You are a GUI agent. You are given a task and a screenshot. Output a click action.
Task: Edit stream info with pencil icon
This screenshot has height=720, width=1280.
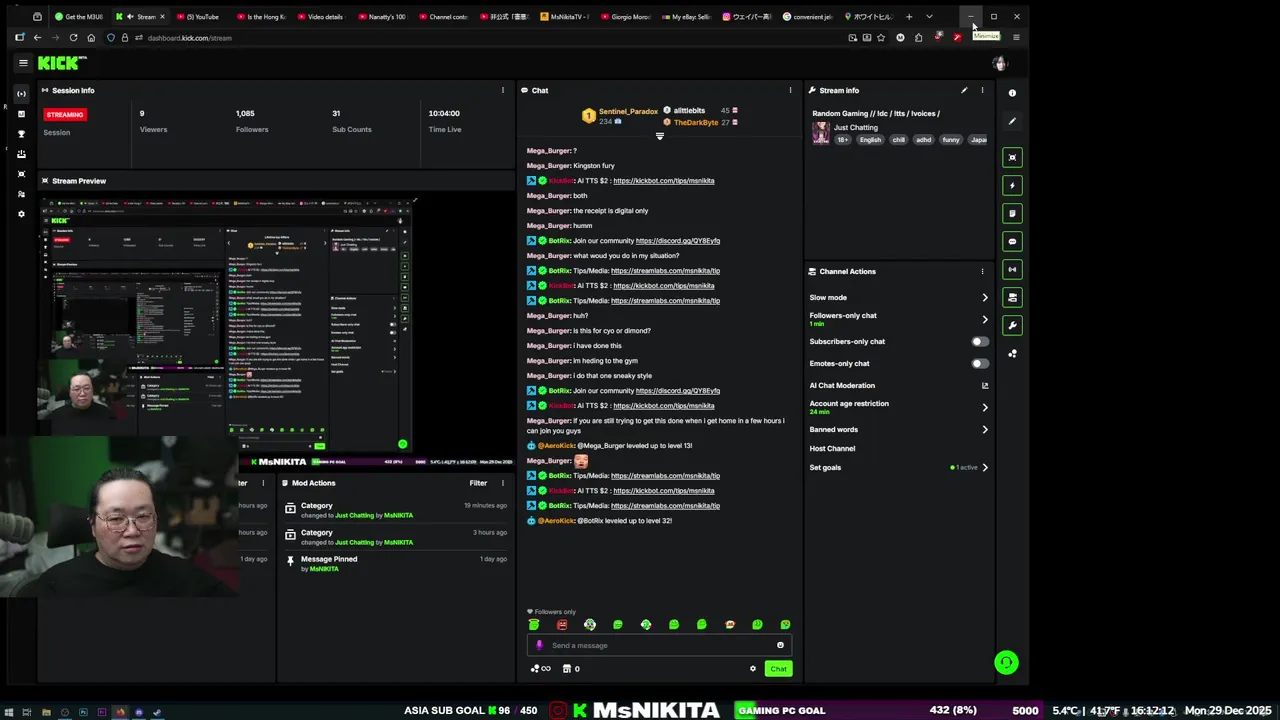[x=964, y=90]
